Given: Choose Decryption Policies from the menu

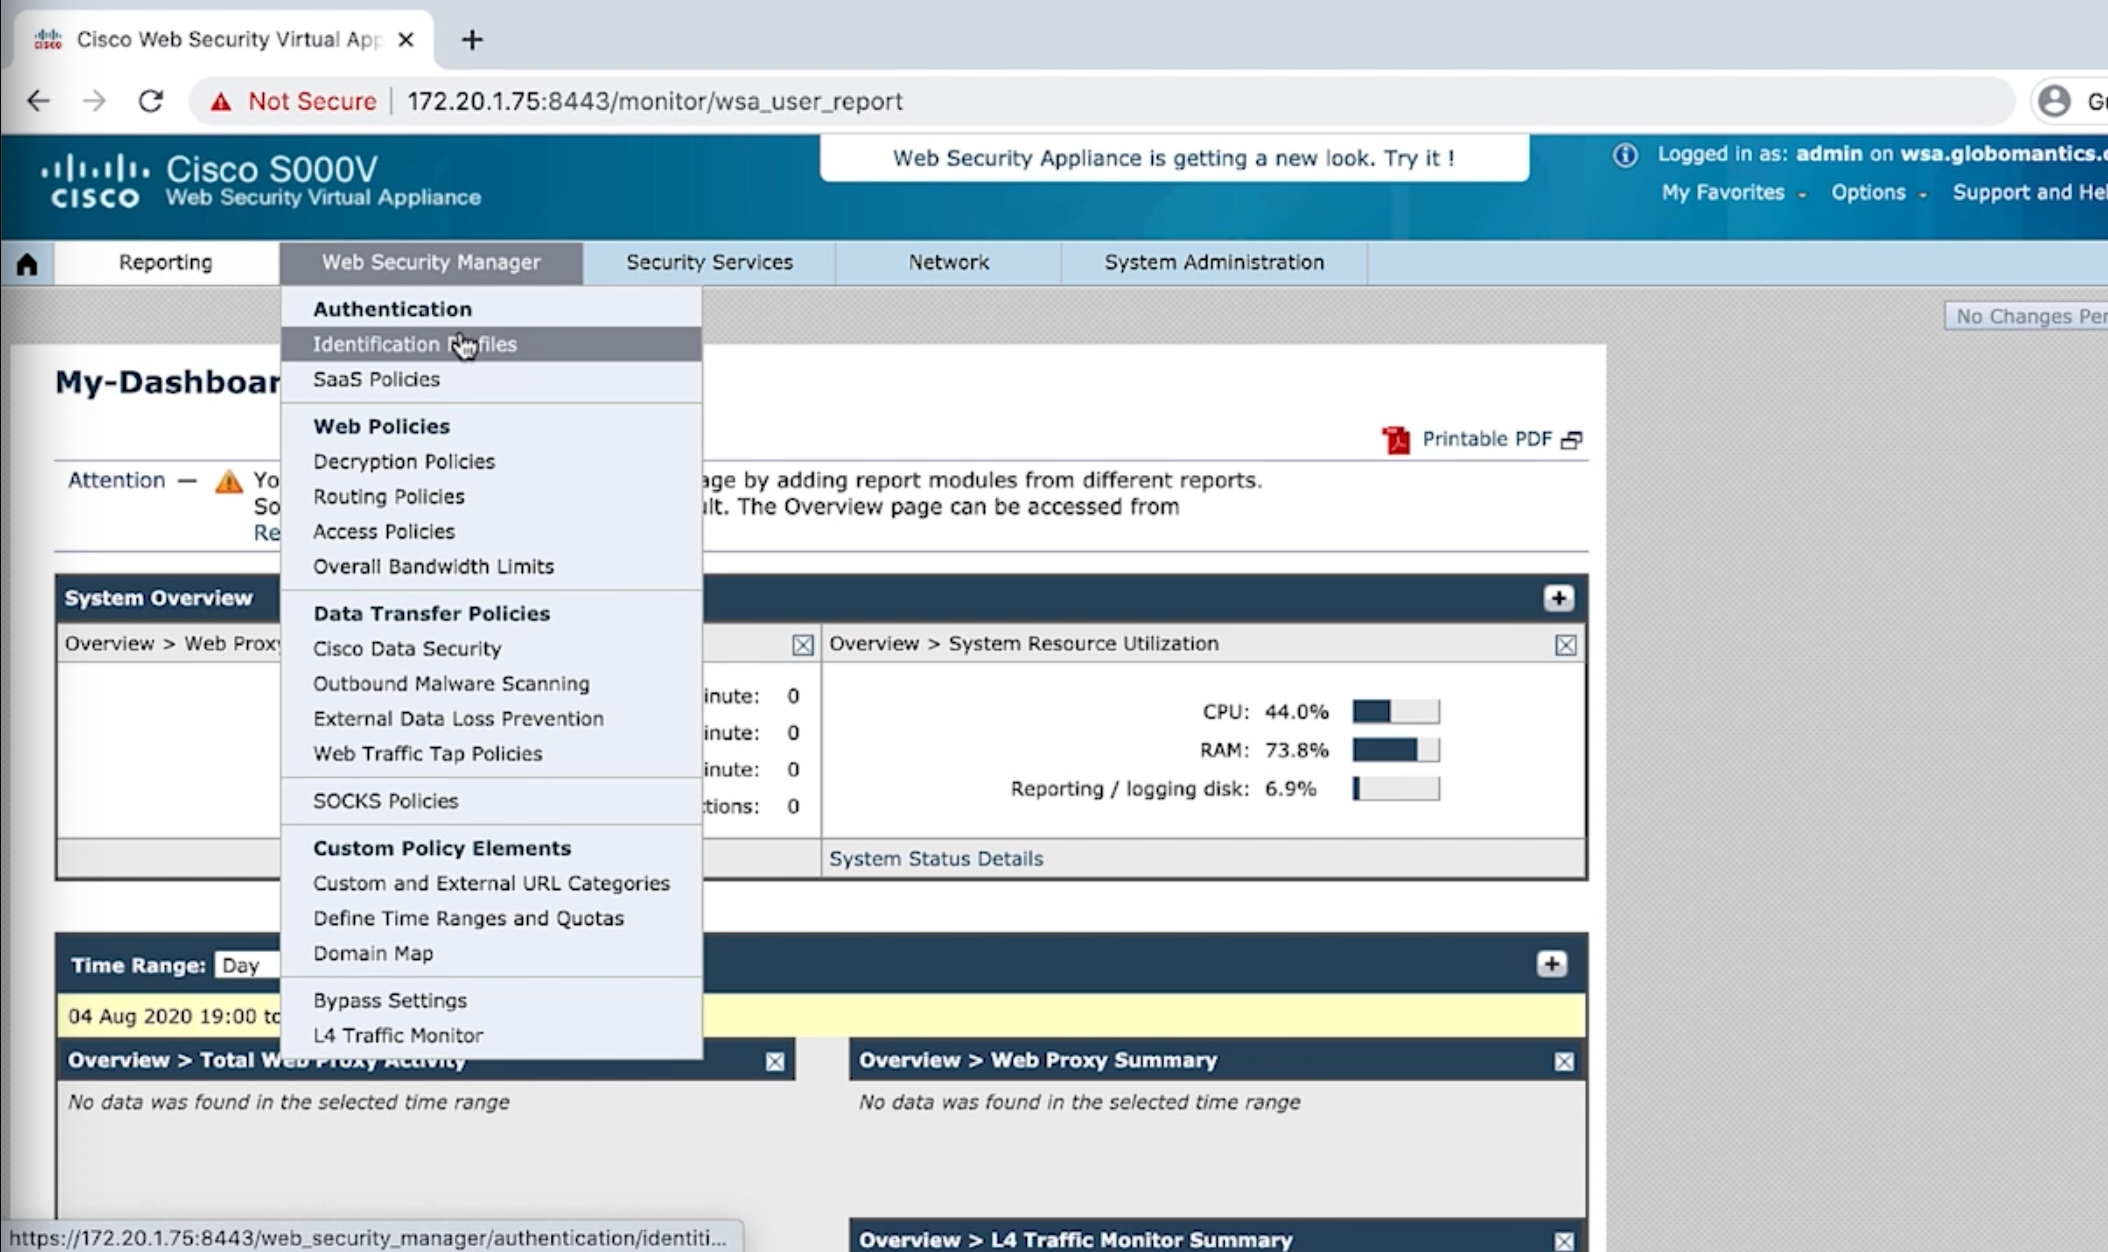Looking at the screenshot, I should pyautogui.click(x=491, y=461).
